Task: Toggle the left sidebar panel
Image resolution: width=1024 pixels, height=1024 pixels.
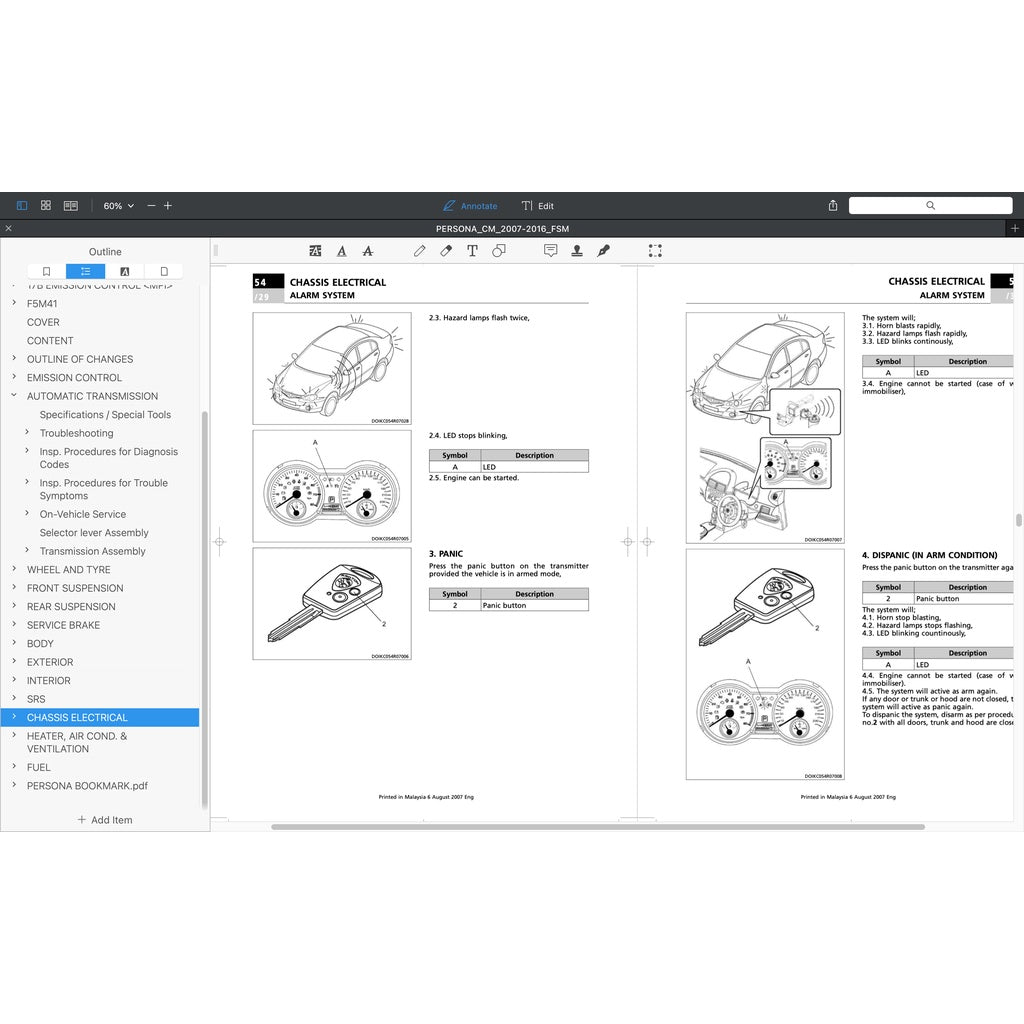Action: [x=22, y=206]
